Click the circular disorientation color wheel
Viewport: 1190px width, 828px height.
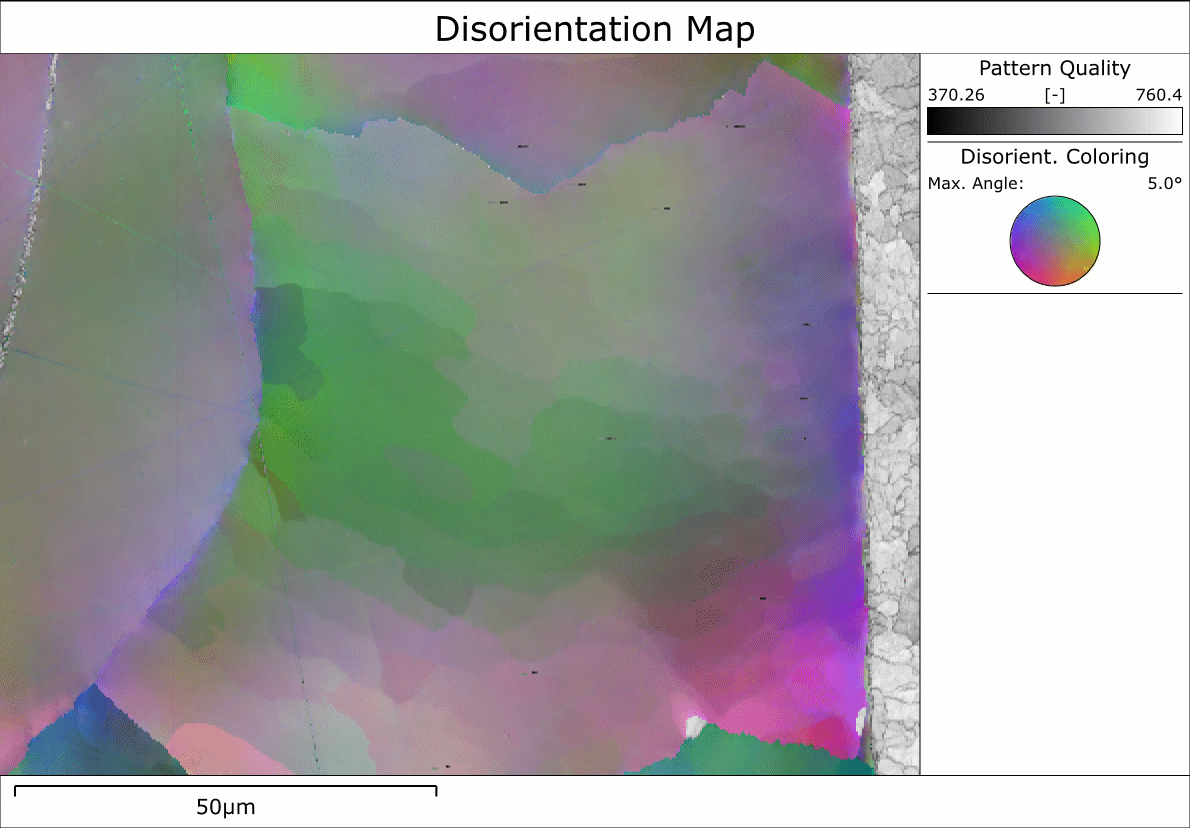point(1054,242)
